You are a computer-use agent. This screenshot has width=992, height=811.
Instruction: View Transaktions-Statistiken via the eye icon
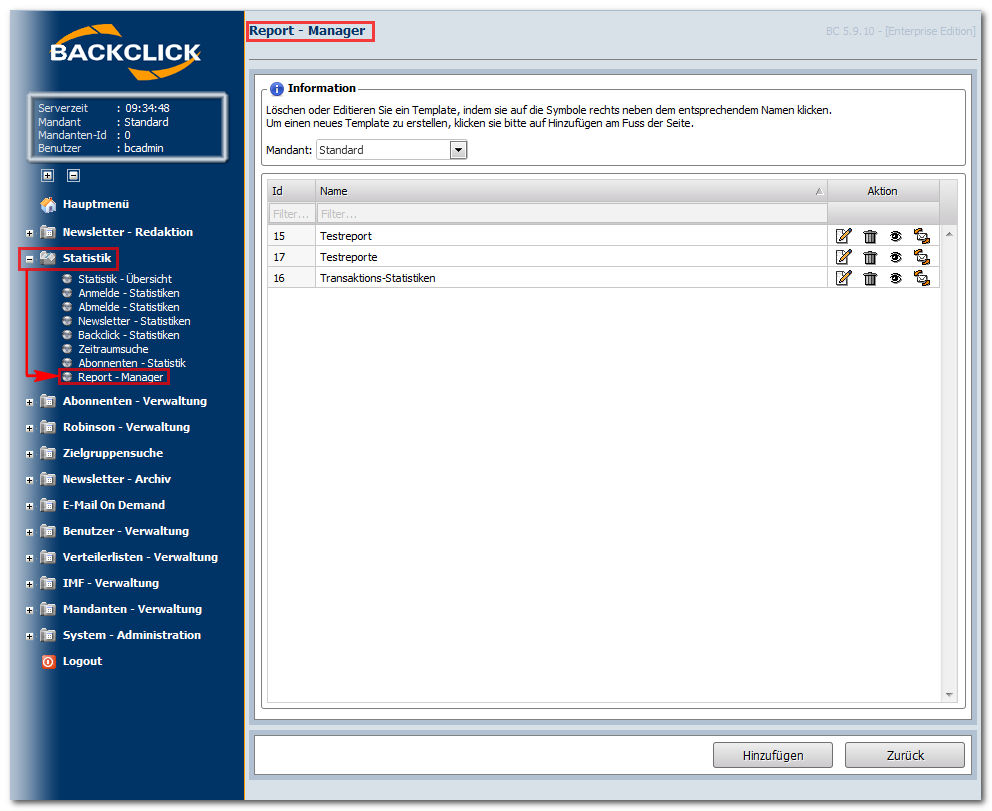tap(895, 278)
